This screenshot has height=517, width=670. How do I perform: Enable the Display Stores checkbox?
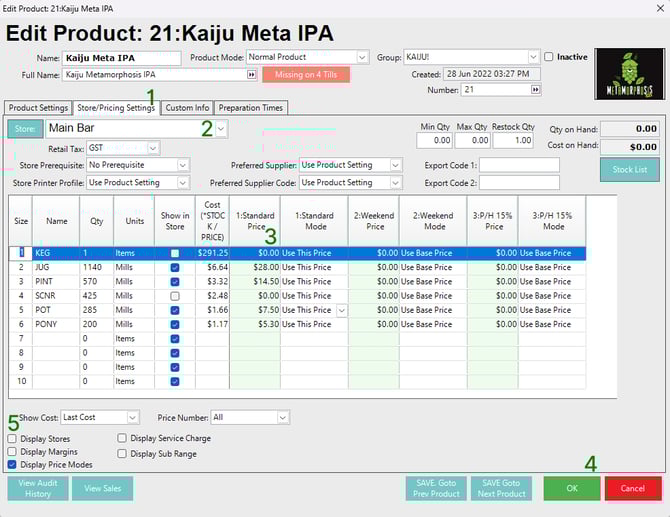point(12,438)
